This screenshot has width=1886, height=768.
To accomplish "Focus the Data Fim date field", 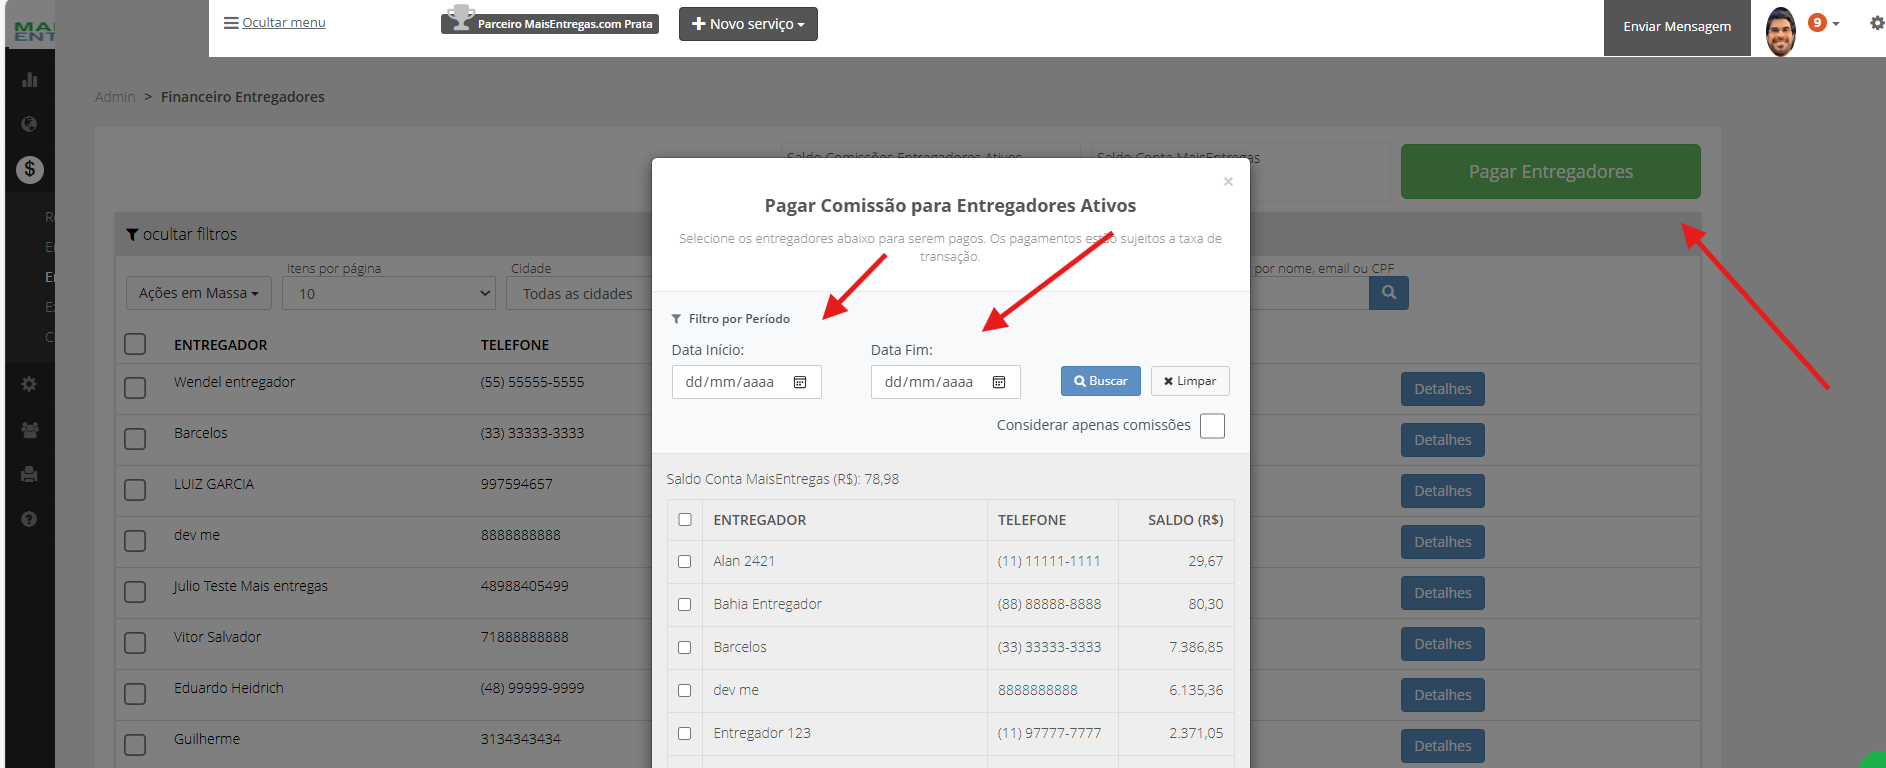I will coord(946,382).
